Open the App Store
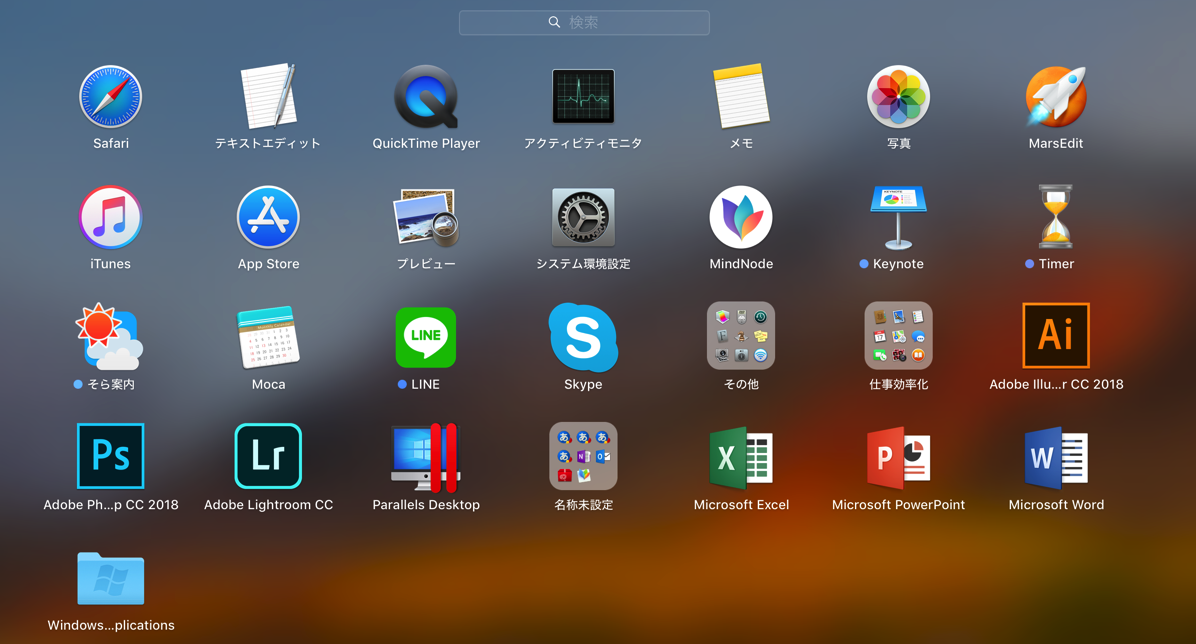 268,217
